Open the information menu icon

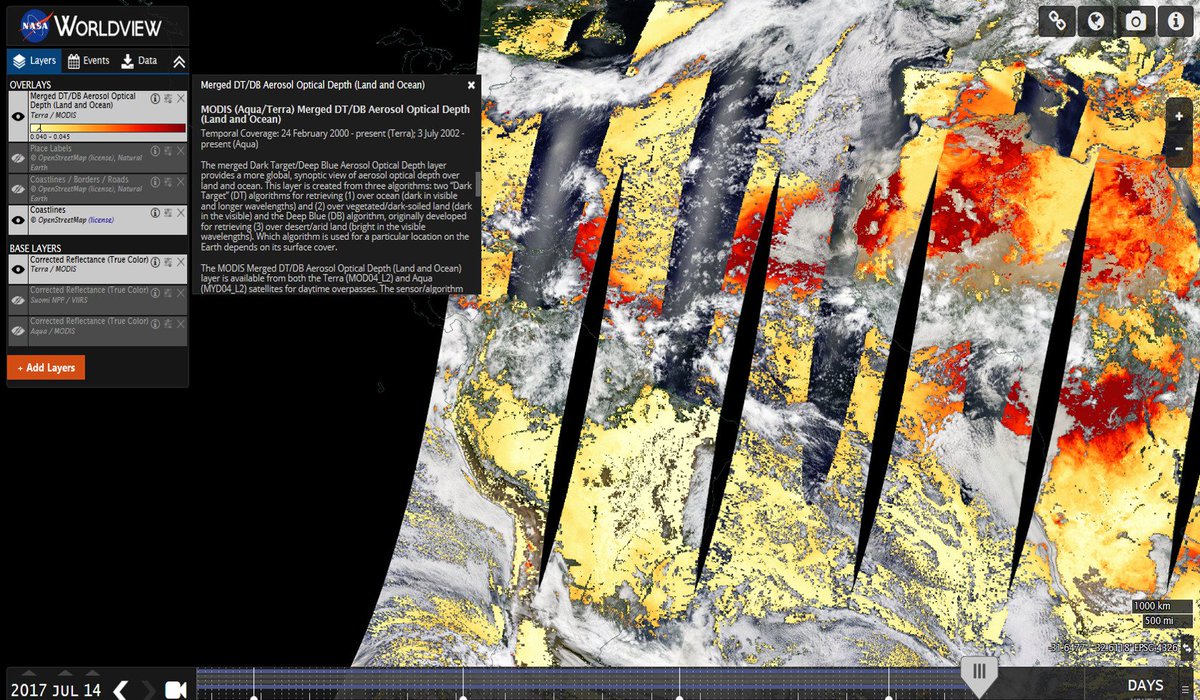coord(1175,21)
